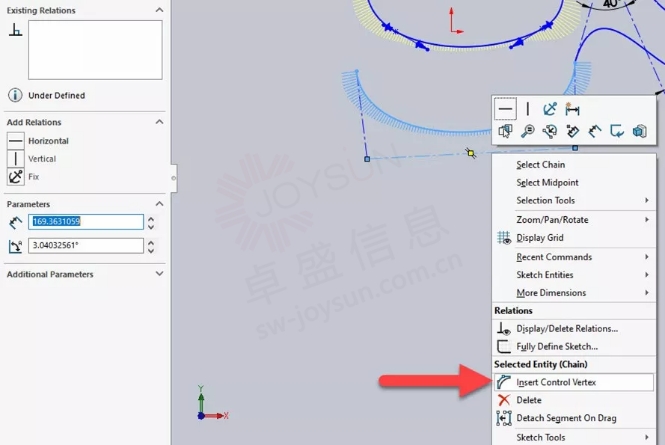Click Horizontal relation icon in Add Relations

(x=16, y=141)
